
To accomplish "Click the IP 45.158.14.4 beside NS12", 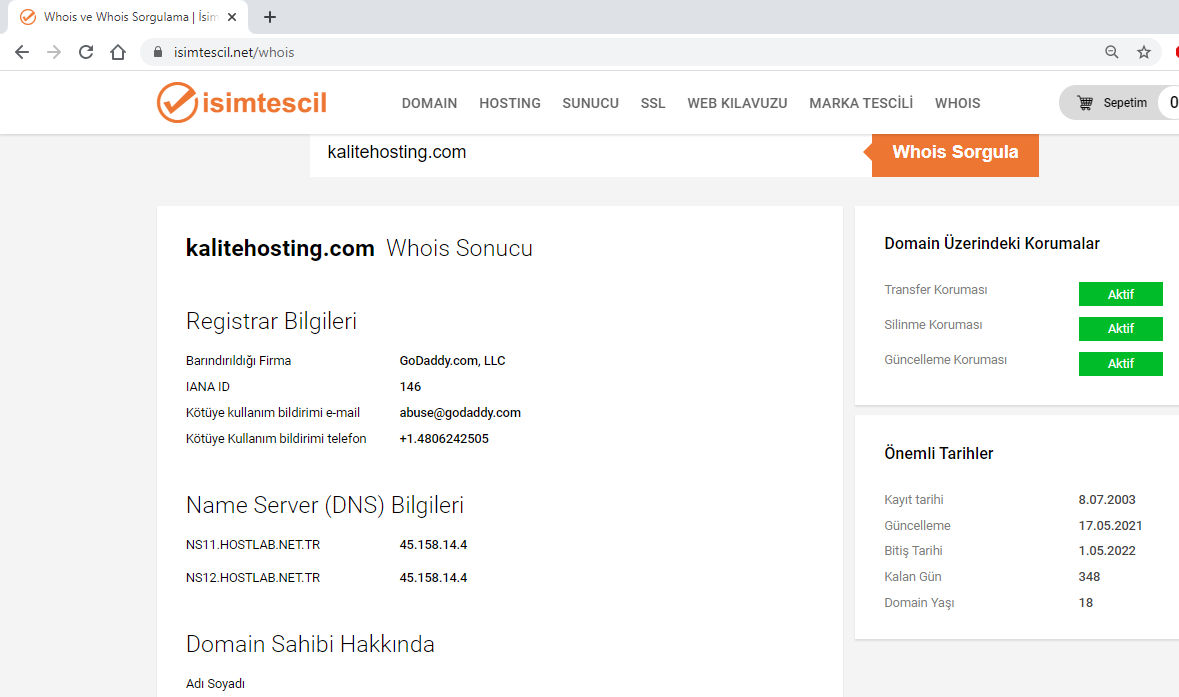I will (x=433, y=577).
